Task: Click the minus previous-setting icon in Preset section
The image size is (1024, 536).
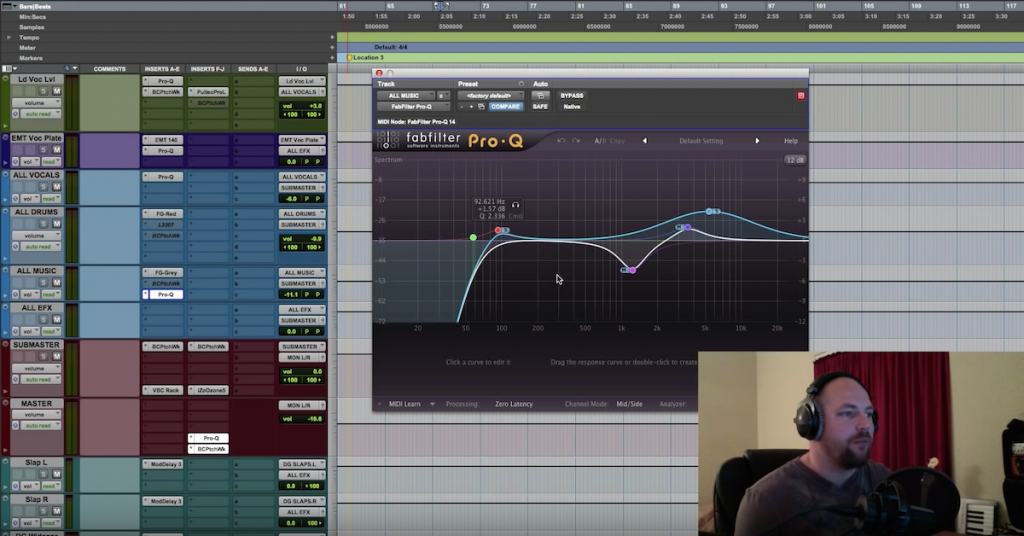Action: click(x=462, y=106)
